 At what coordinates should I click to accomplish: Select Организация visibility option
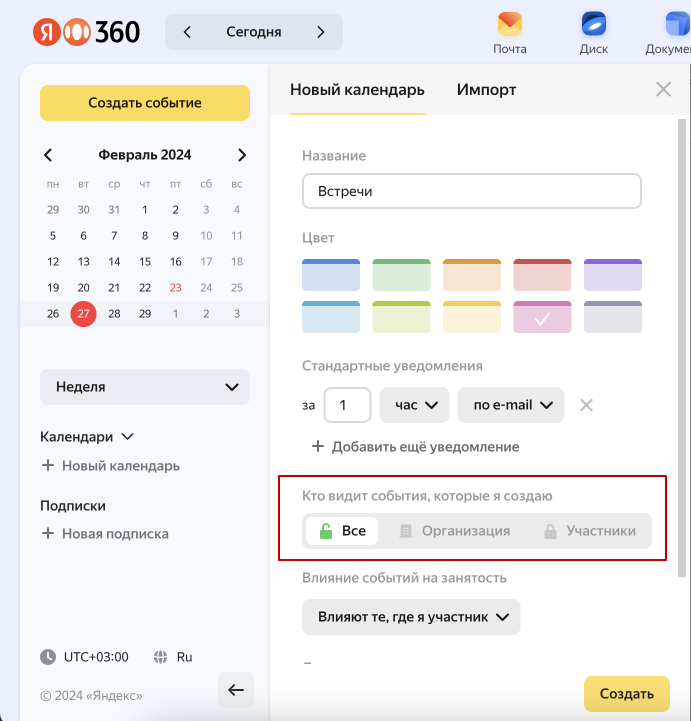click(x=455, y=531)
